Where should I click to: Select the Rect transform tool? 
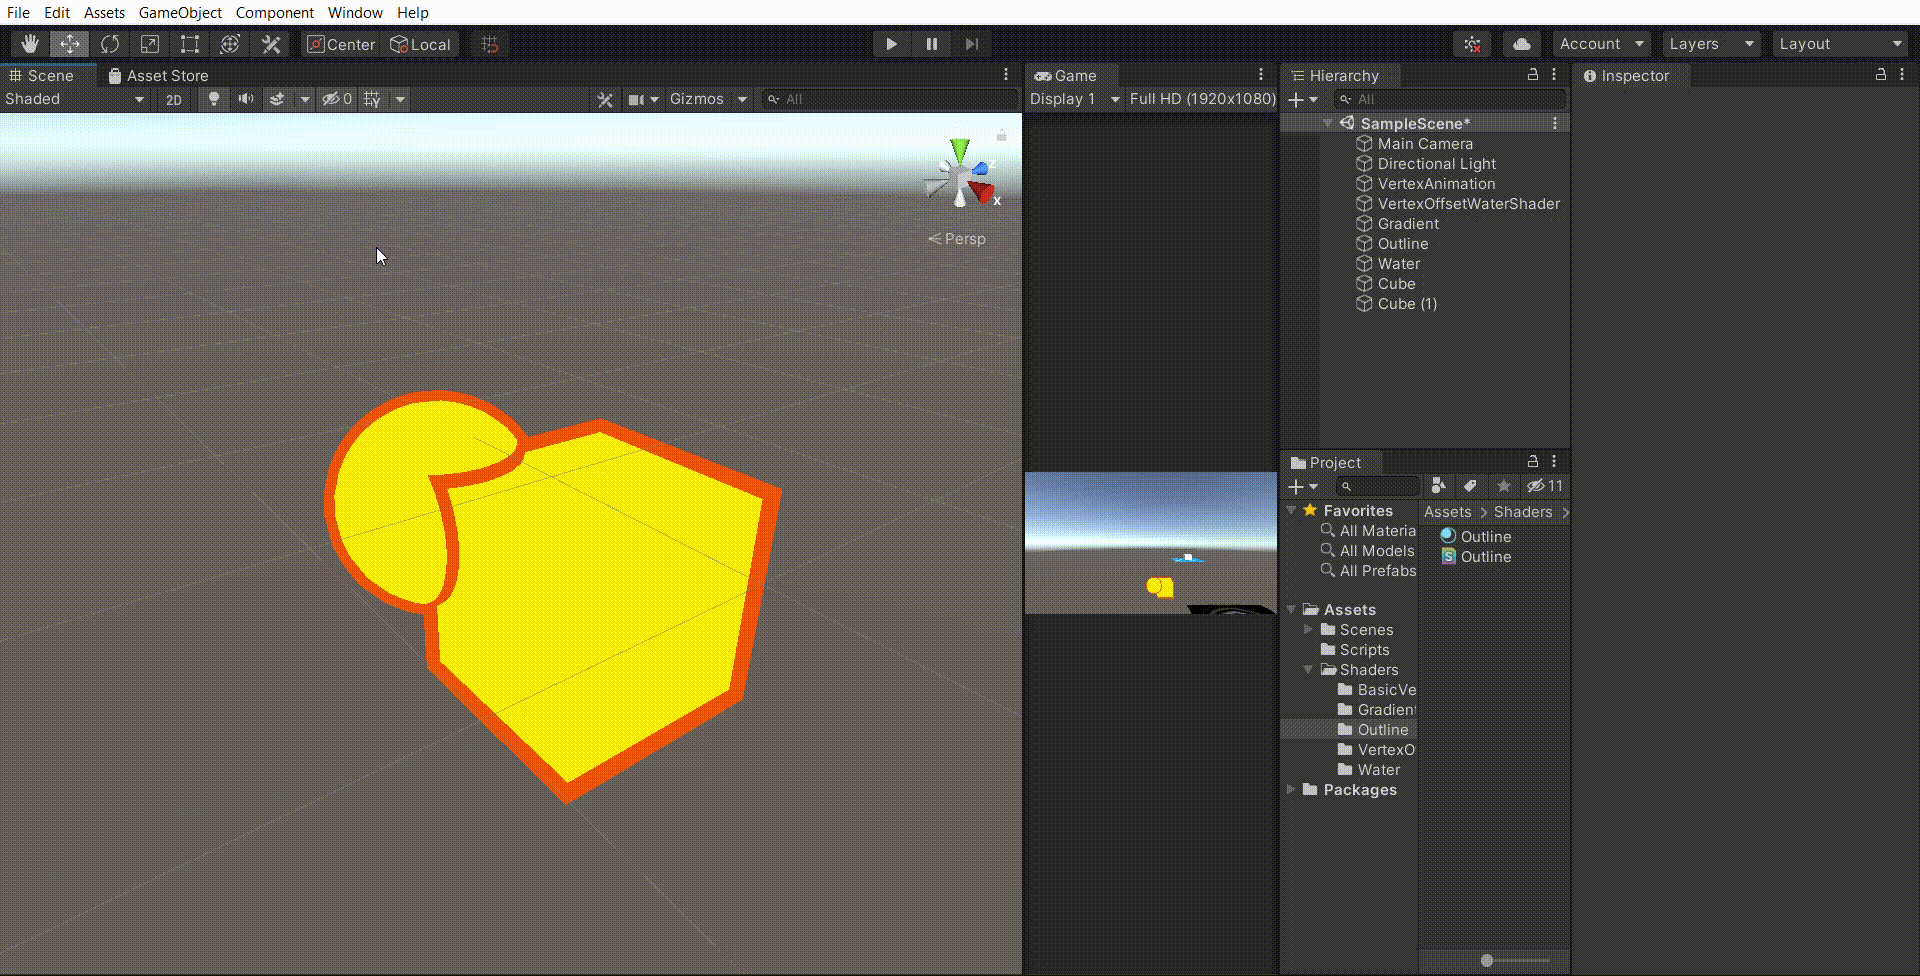tap(190, 44)
